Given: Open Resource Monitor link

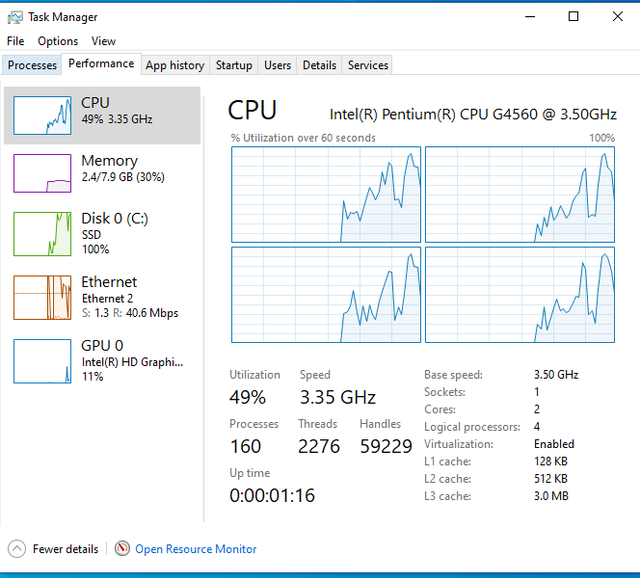Looking at the screenshot, I should coord(196,549).
